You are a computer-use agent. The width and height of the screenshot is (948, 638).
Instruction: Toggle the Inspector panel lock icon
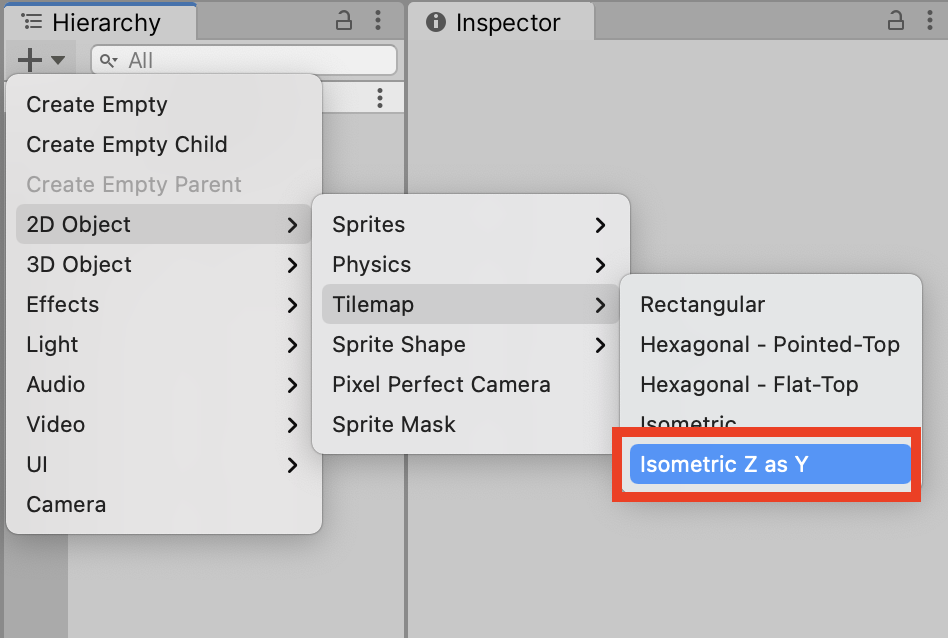pyautogui.click(x=896, y=21)
